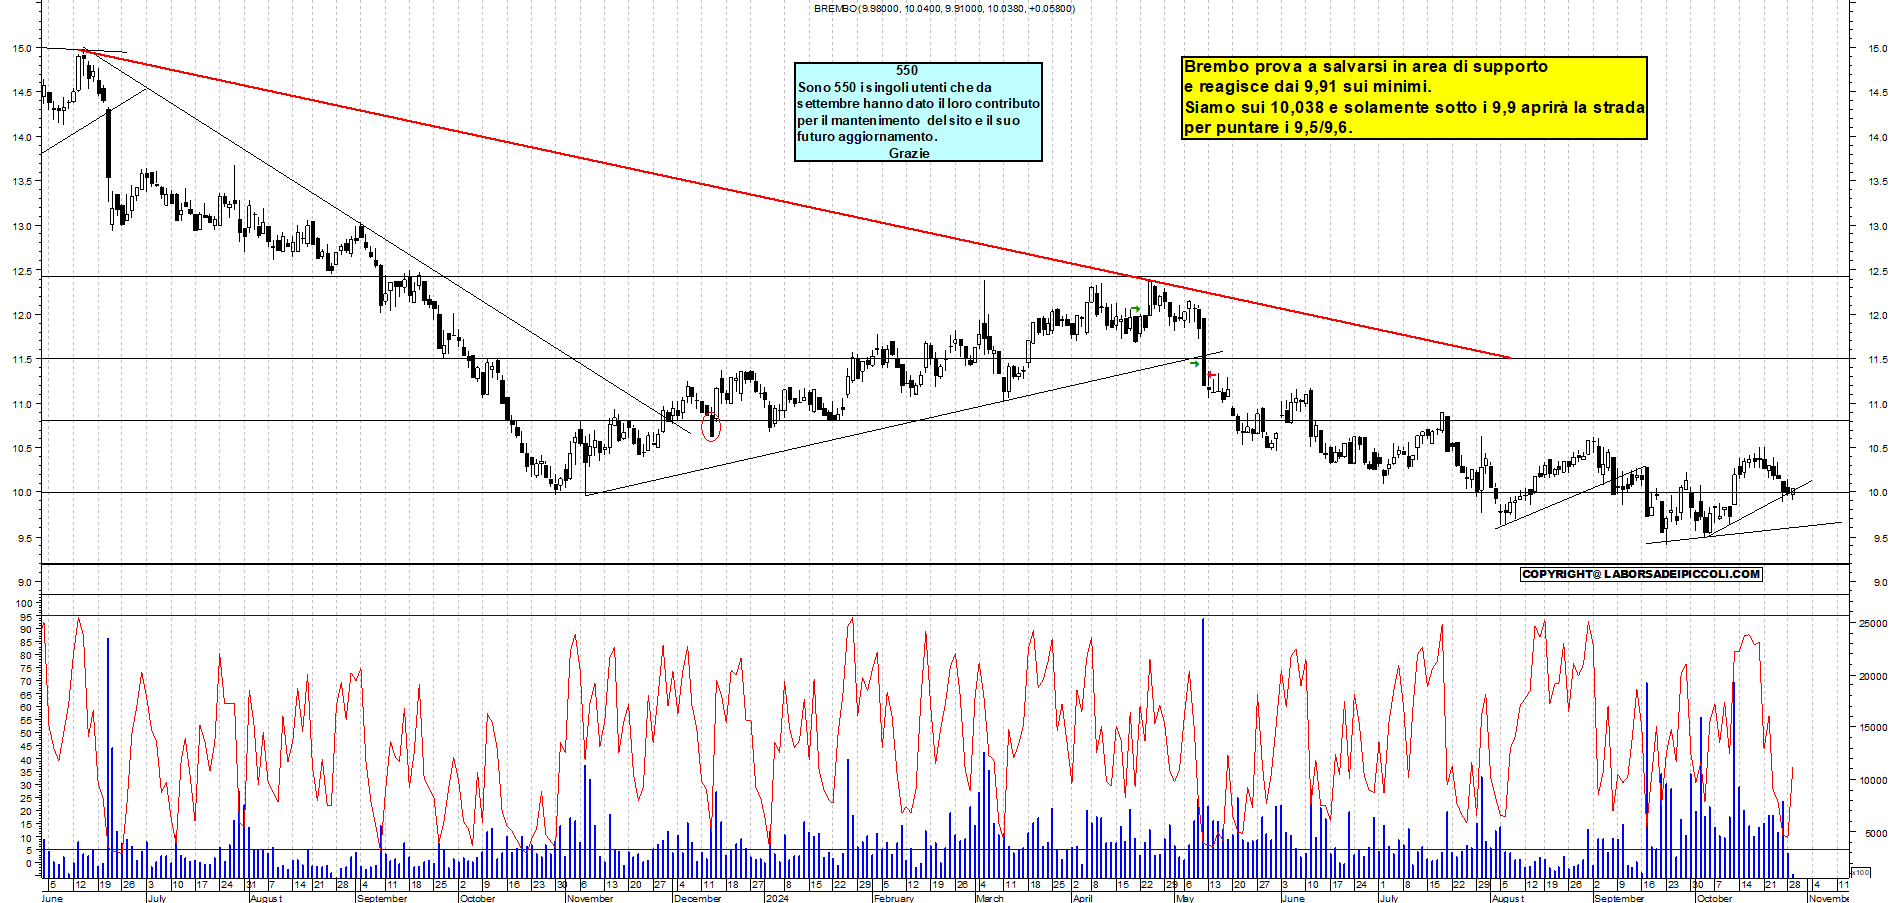
Task: Click the '100' oscillator scale label
Action: [24, 603]
